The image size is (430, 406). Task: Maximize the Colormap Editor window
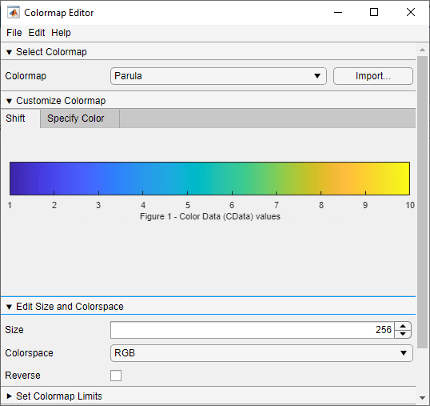(374, 13)
